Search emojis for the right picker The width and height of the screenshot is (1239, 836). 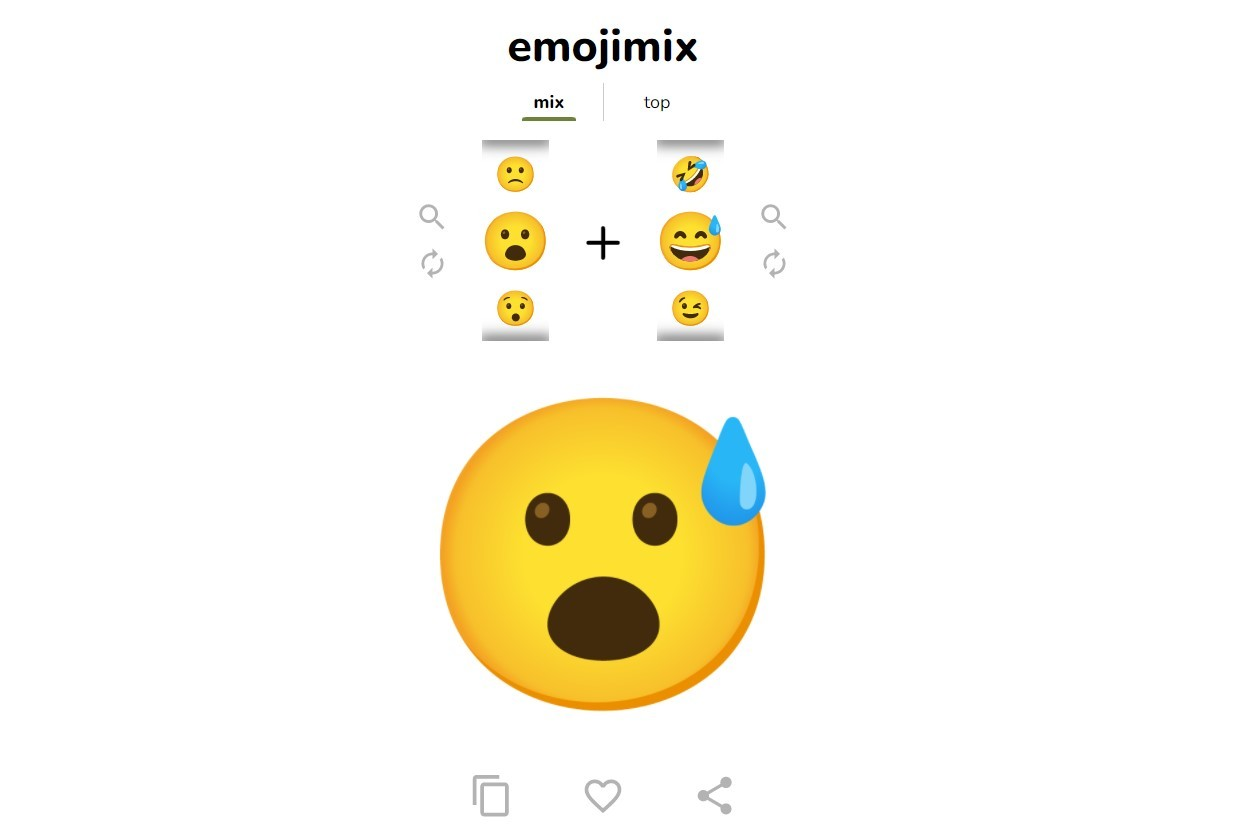click(773, 217)
